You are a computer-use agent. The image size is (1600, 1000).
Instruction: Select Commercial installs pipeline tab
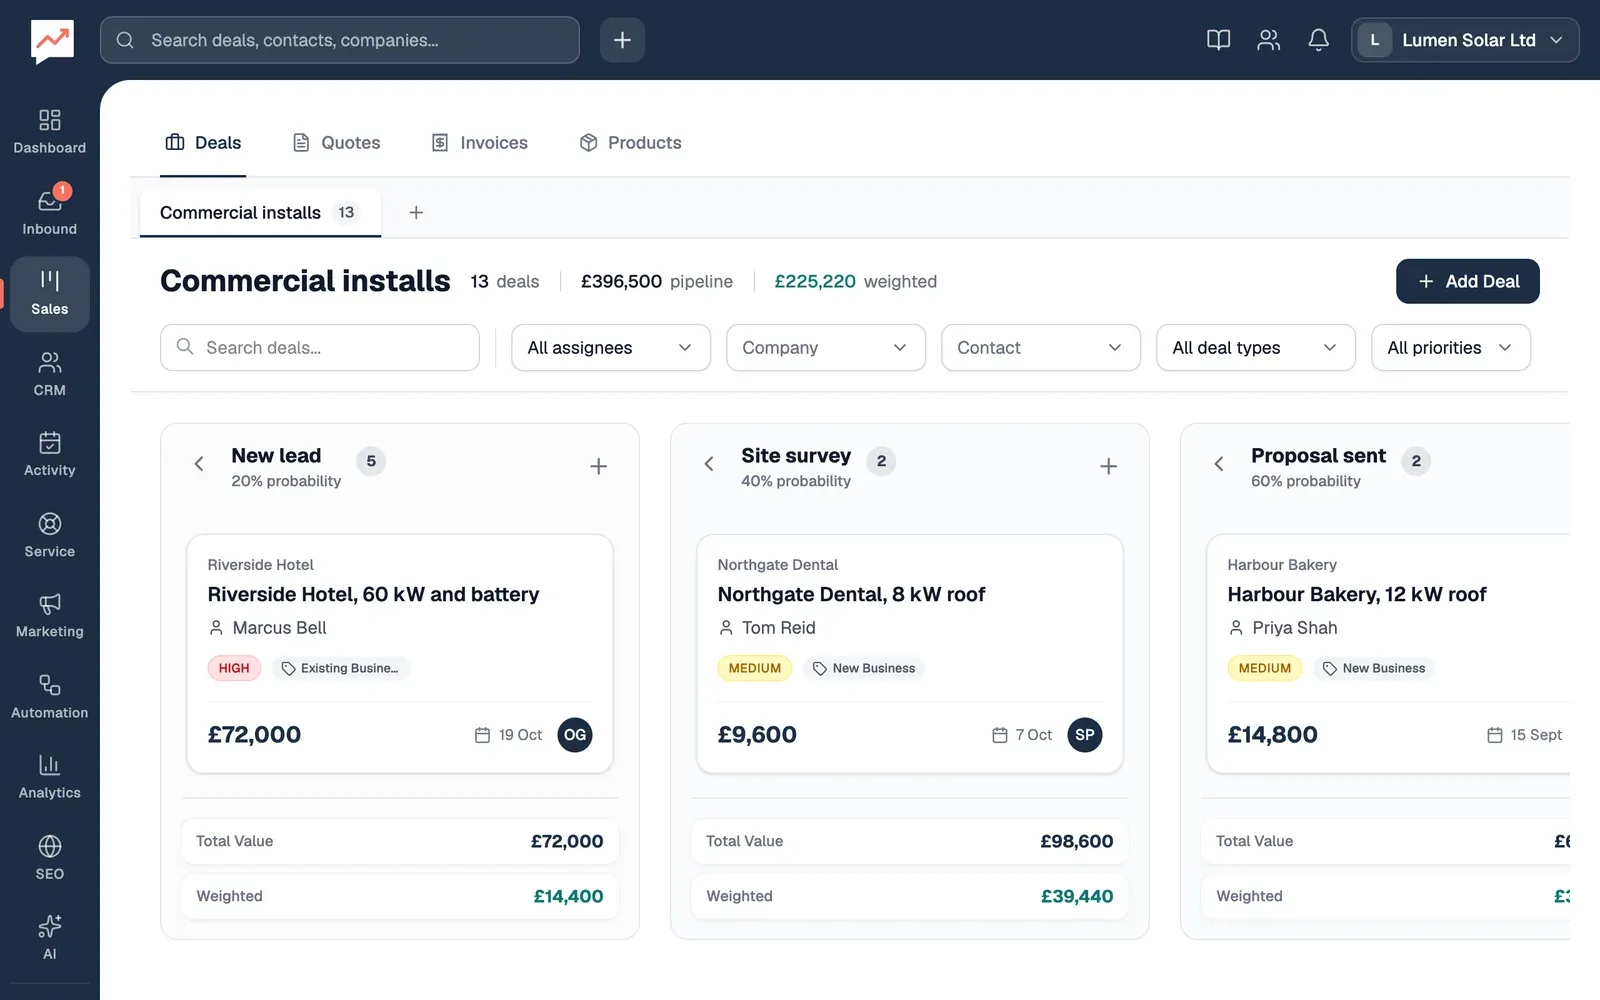[x=260, y=213]
